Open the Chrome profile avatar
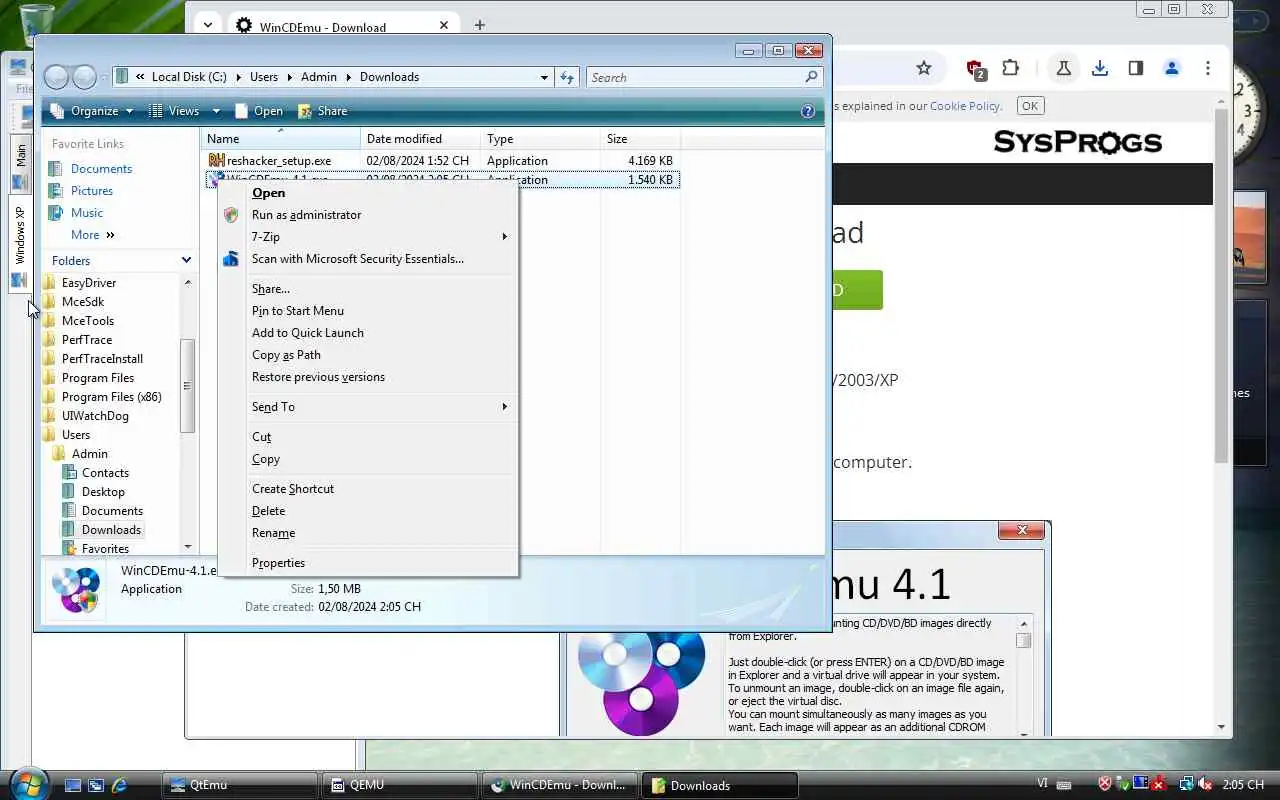Image resolution: width=1280 pixels, height=800 pixels. (1171, 68)
